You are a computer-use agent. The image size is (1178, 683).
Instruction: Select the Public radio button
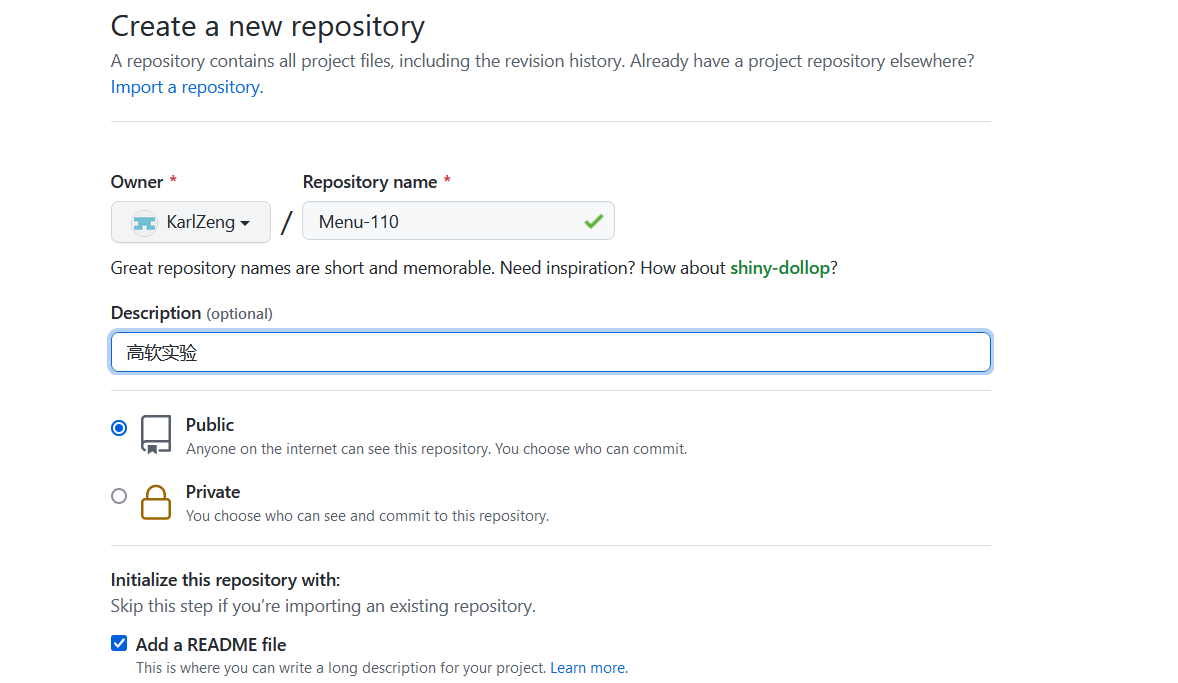tap(119, 428)
